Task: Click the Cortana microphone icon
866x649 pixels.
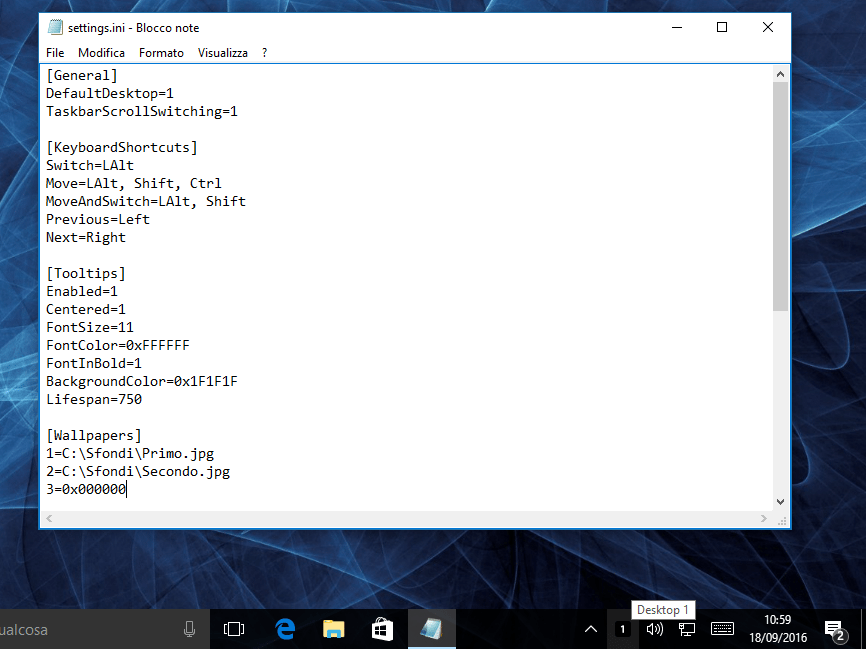Action: [189, 629]
